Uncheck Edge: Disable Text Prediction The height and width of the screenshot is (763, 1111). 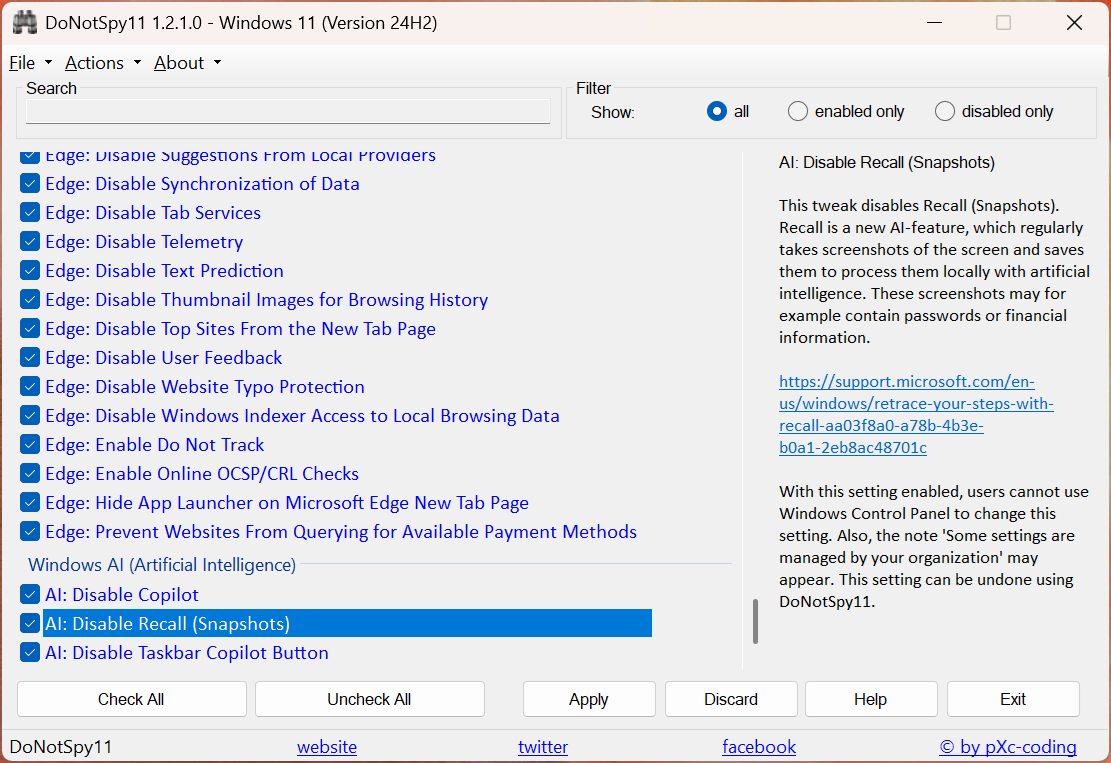[30, 271]
